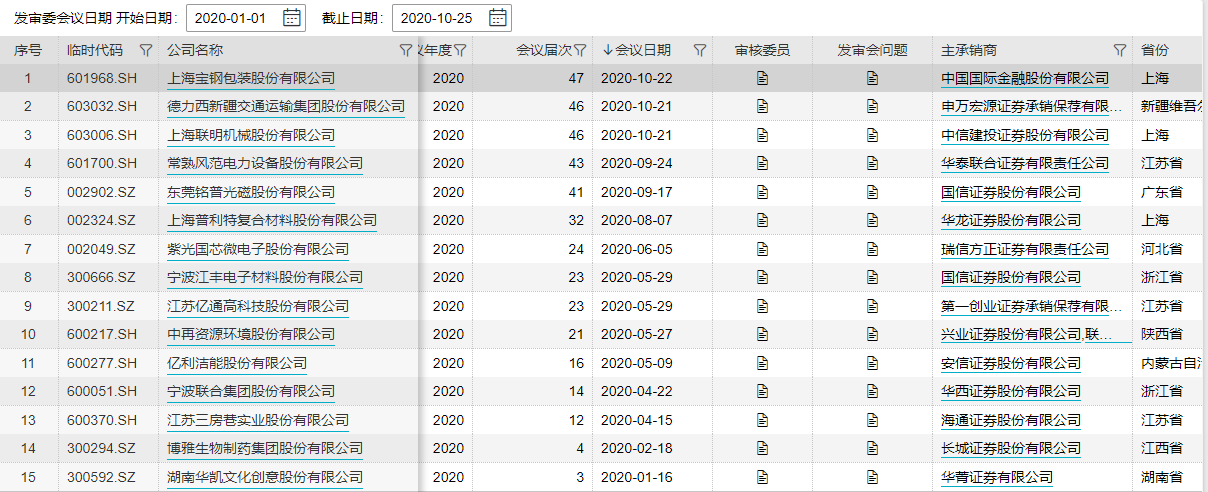Click the start date field 2020-01-01
The height and width of the screenshot is (492, 1208).
pyautogui.click(x=246, y=18)
